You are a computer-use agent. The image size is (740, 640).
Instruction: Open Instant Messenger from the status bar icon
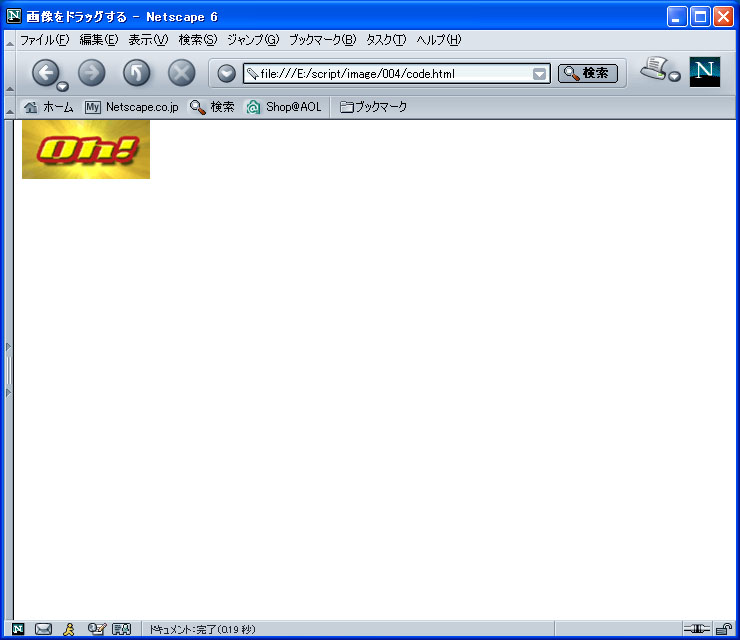[69, 629]
